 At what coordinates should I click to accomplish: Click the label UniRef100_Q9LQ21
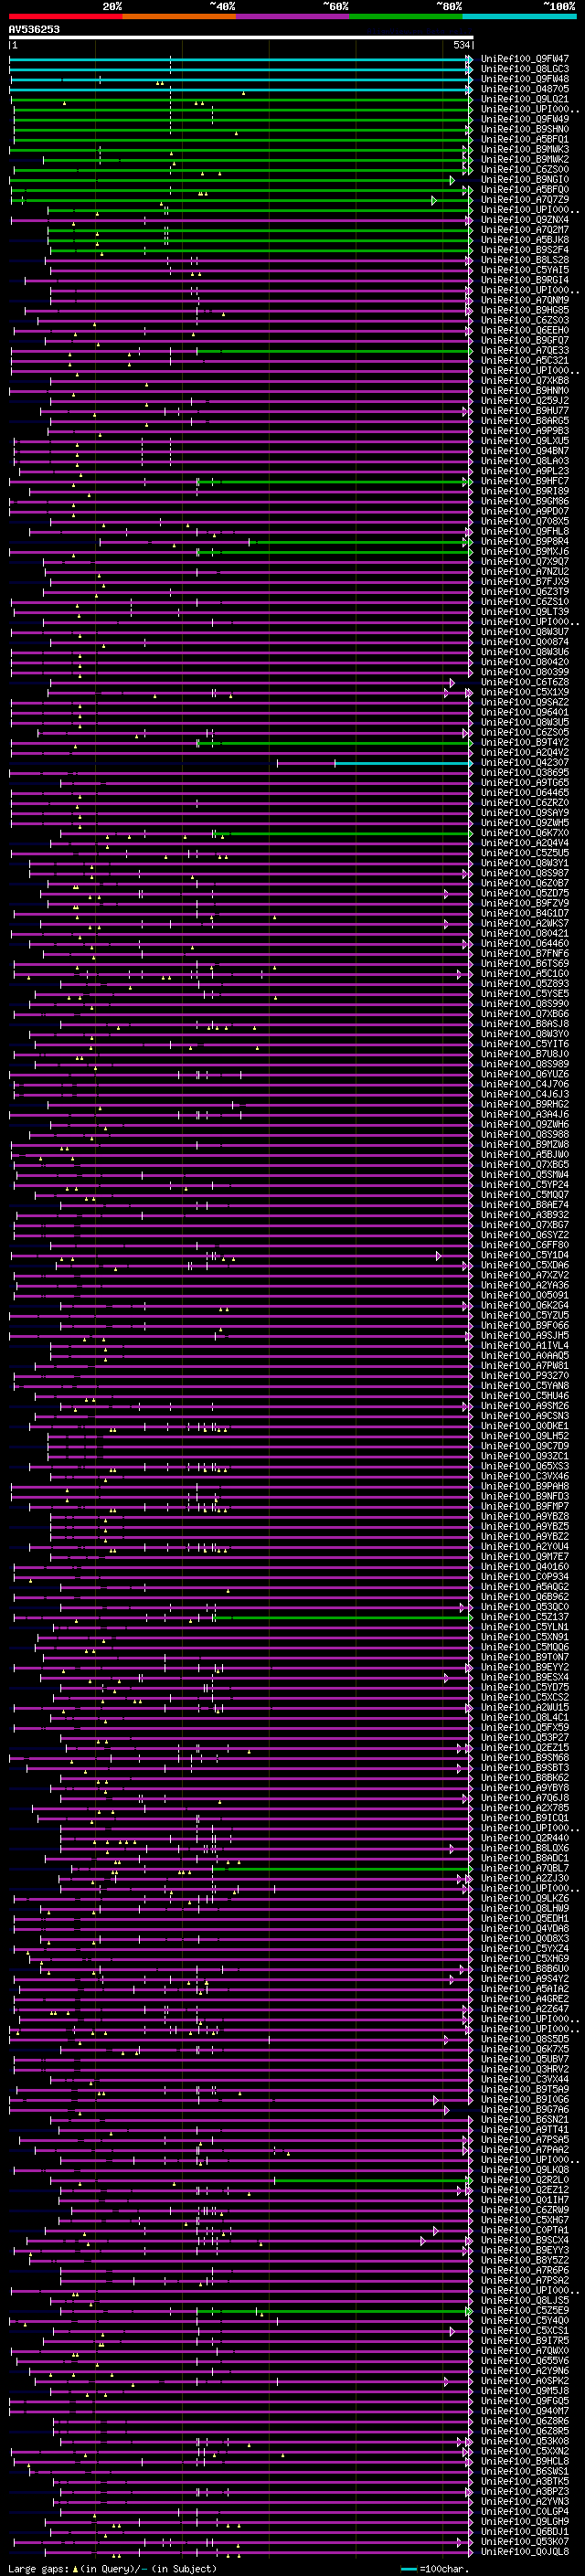525,99
